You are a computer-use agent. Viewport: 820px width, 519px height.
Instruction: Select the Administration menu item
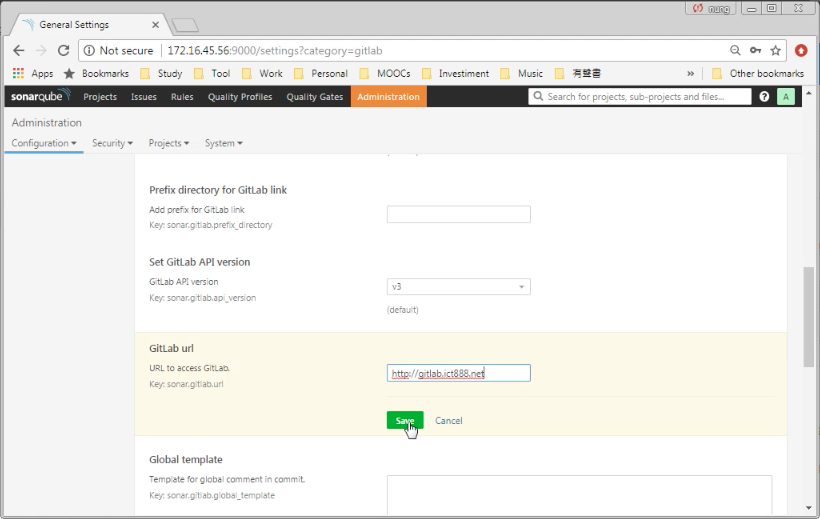point(389,97)
